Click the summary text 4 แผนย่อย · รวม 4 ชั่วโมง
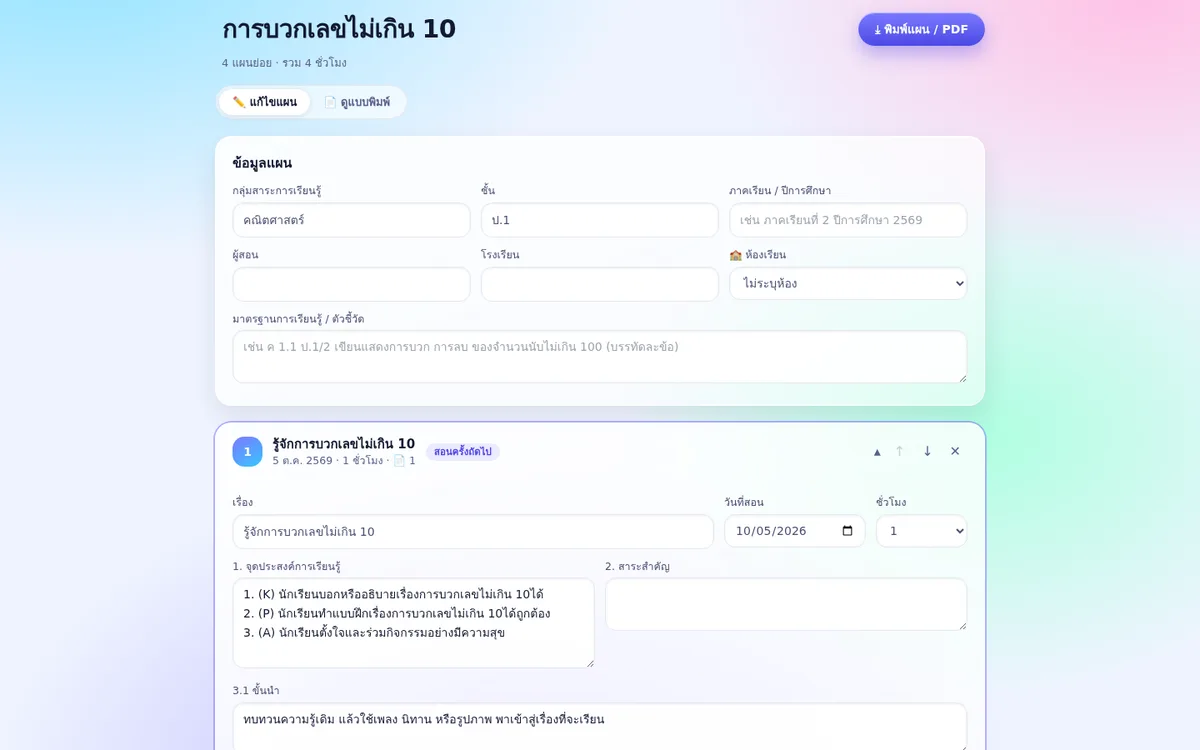Screen dimensions: 1200x750 (284, 63)
